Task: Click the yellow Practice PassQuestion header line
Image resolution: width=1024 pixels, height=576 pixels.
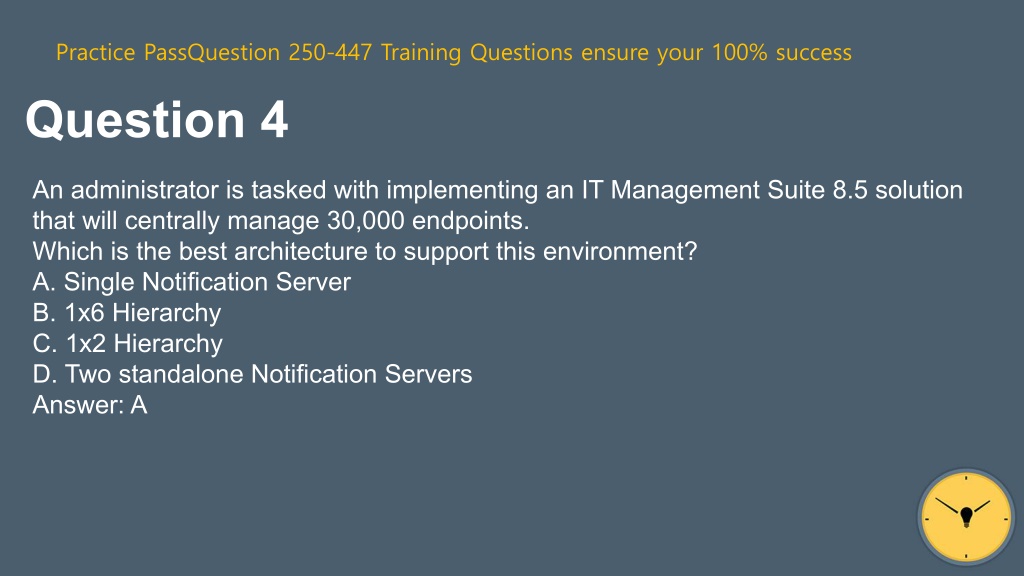Action: click(454, 52)
